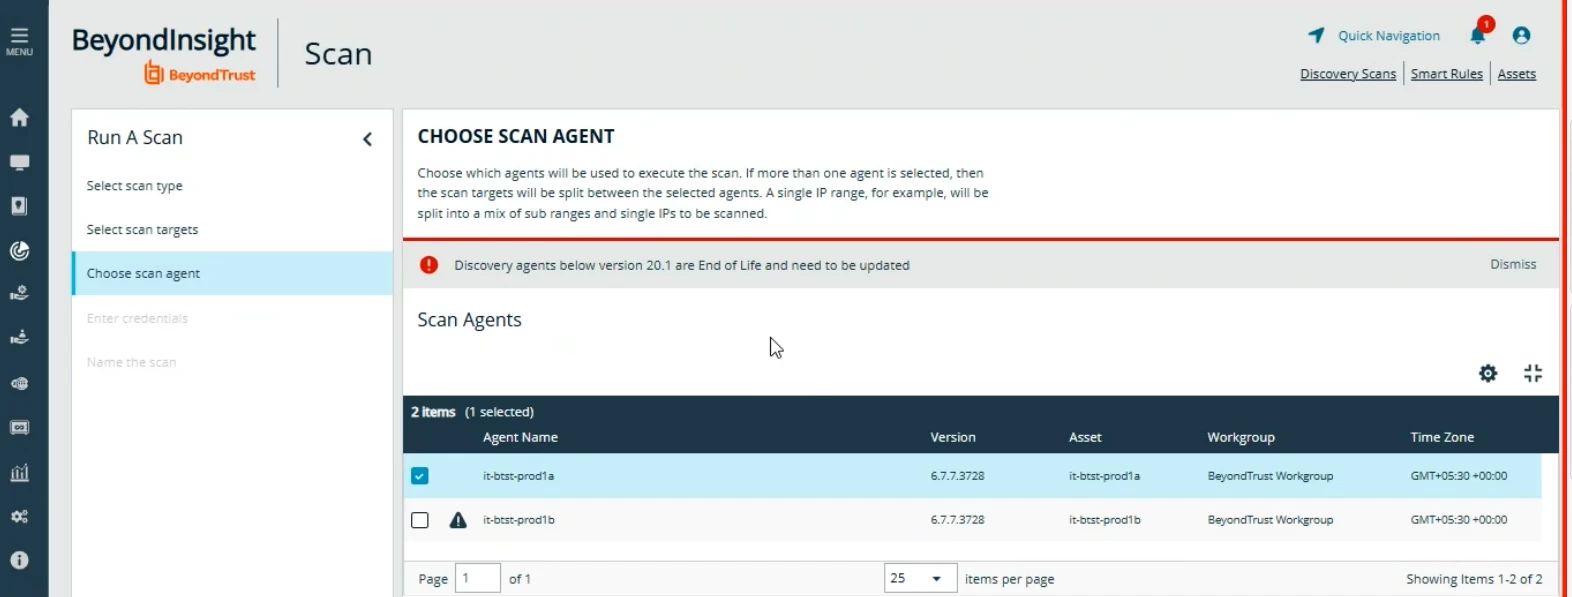Viewport: 1572px width, 597px height.
Task: Click asset cell it-btst-prod1b
Action: tap(1104, 520)
